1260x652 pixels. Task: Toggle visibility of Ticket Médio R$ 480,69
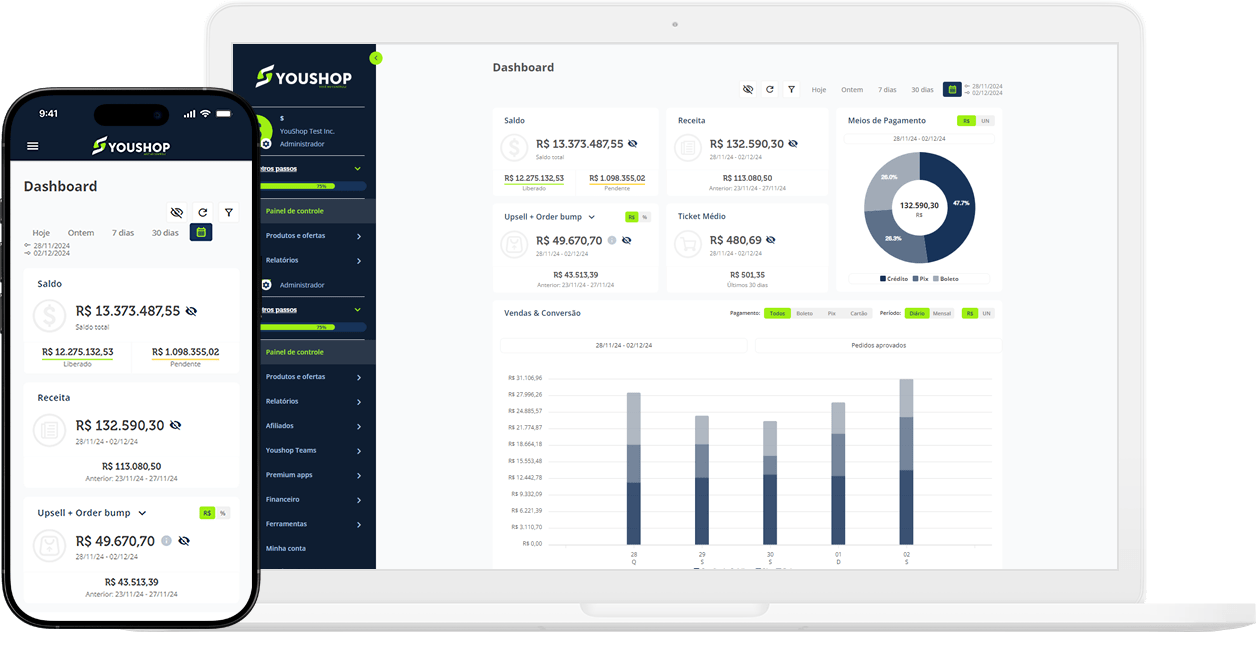click(771, 240)
